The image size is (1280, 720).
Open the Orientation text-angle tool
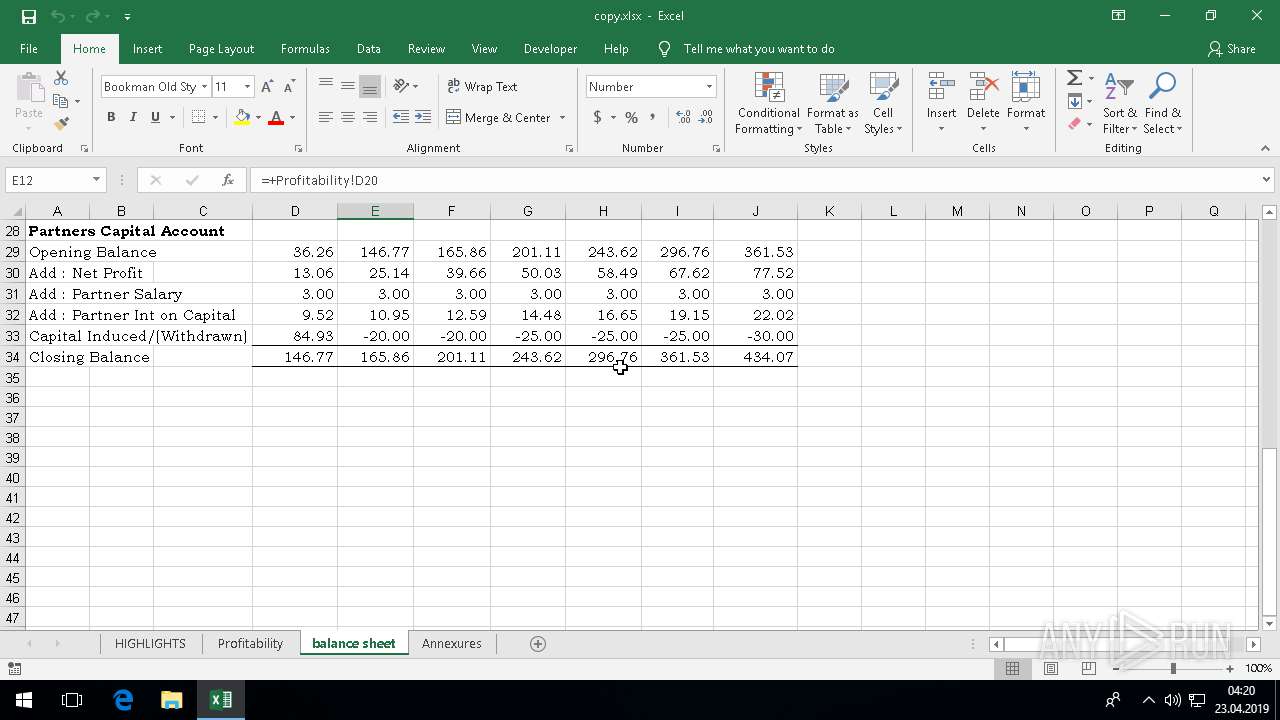[402, 86]
